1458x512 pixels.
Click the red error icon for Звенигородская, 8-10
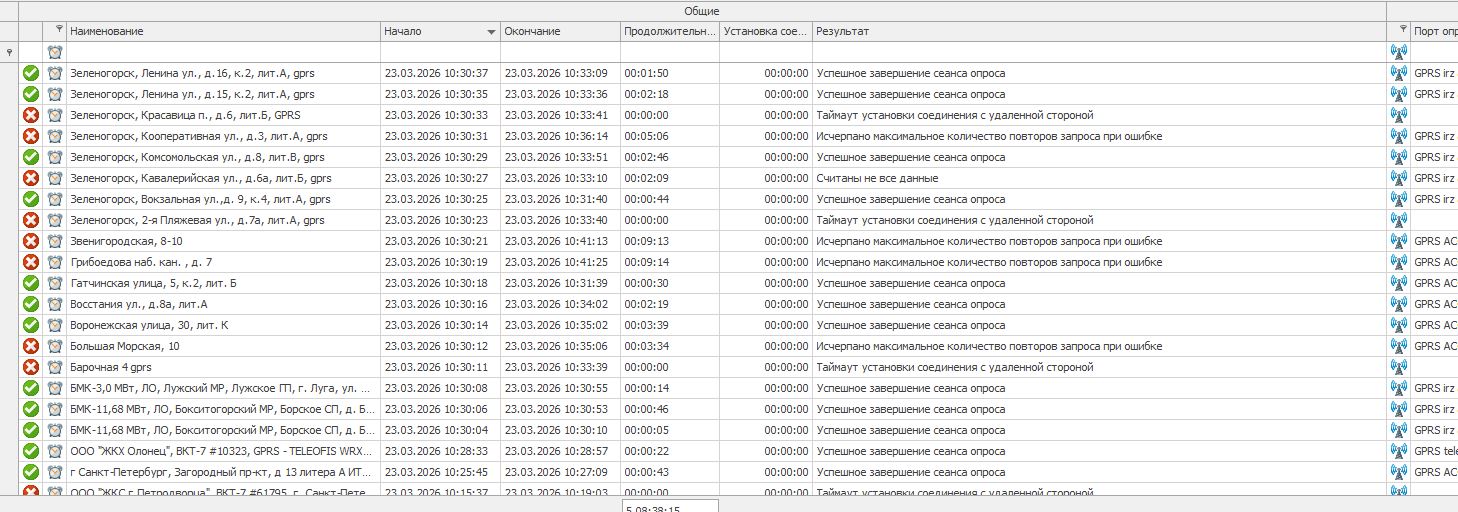[x=31, y=241]
